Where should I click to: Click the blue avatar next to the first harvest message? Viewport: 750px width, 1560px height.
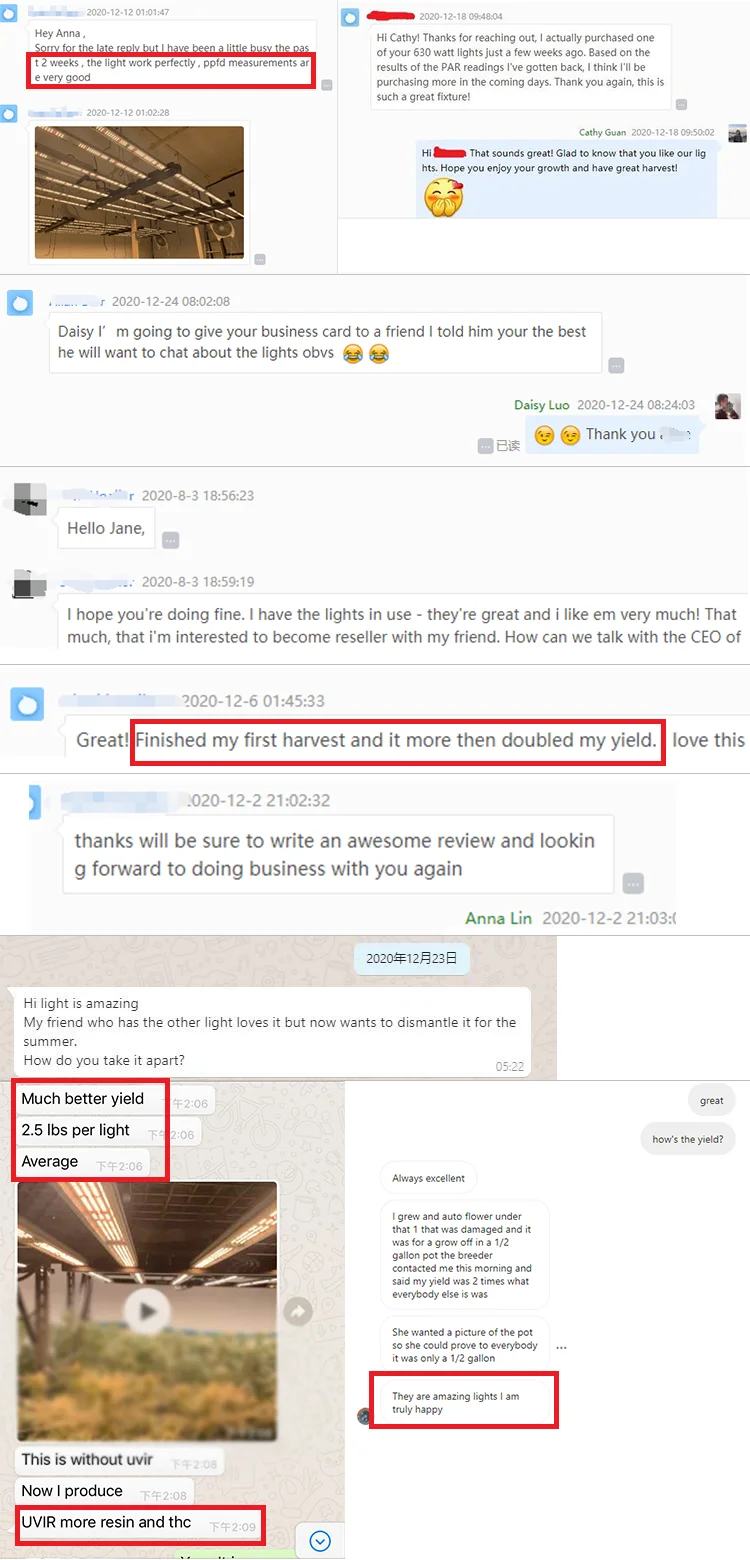27,704
